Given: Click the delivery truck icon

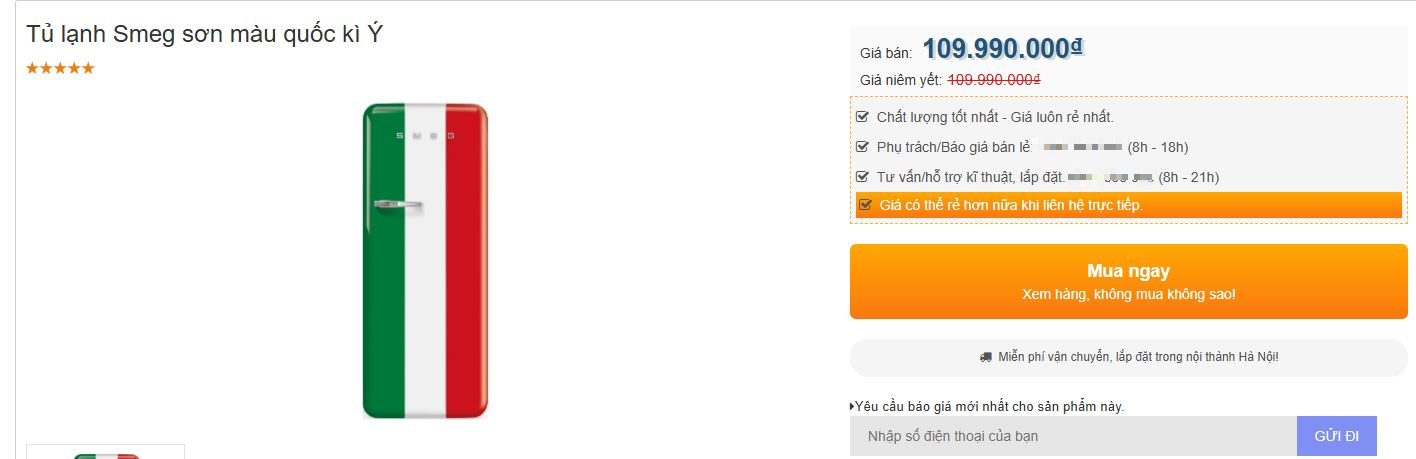Looking at the screenshot, I should (986, 357).
